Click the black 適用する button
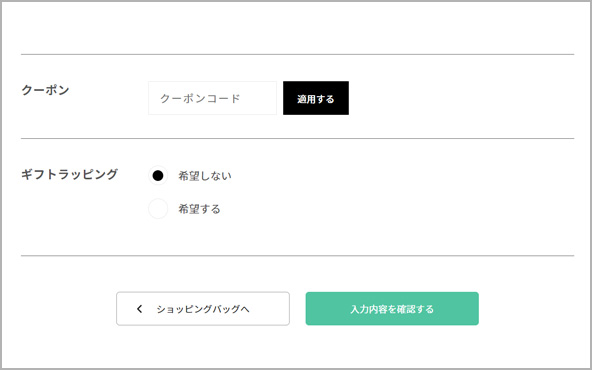592x370 pixels. pos(316,98)
